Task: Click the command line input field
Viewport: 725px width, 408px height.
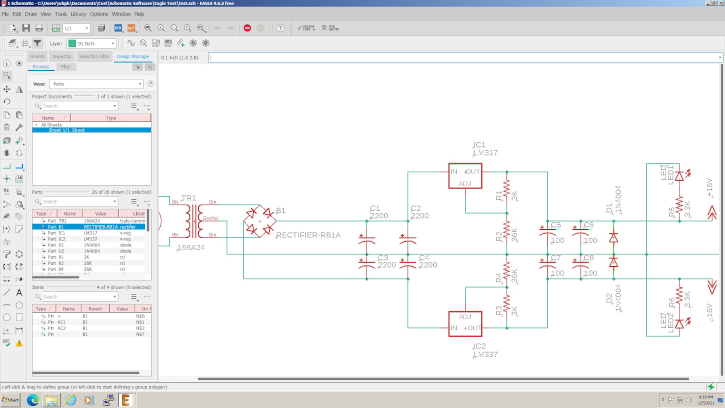Action: pos(465,57)
